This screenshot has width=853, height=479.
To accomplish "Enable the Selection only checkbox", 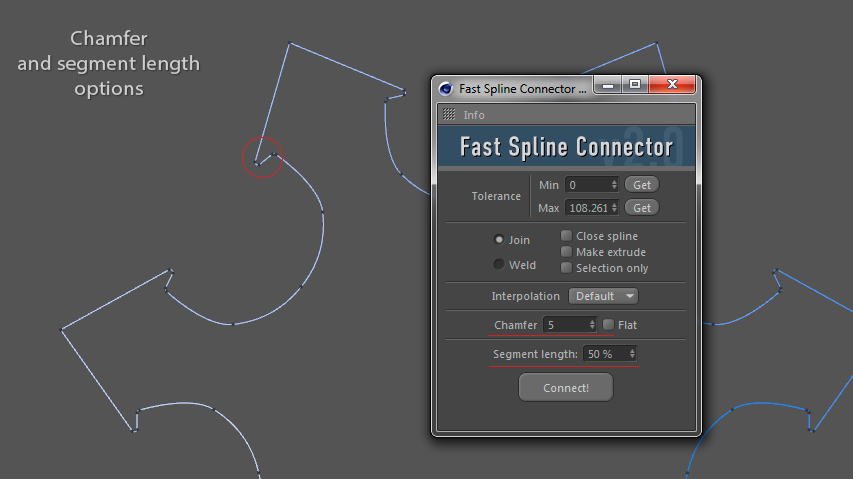I will point(566,268).
